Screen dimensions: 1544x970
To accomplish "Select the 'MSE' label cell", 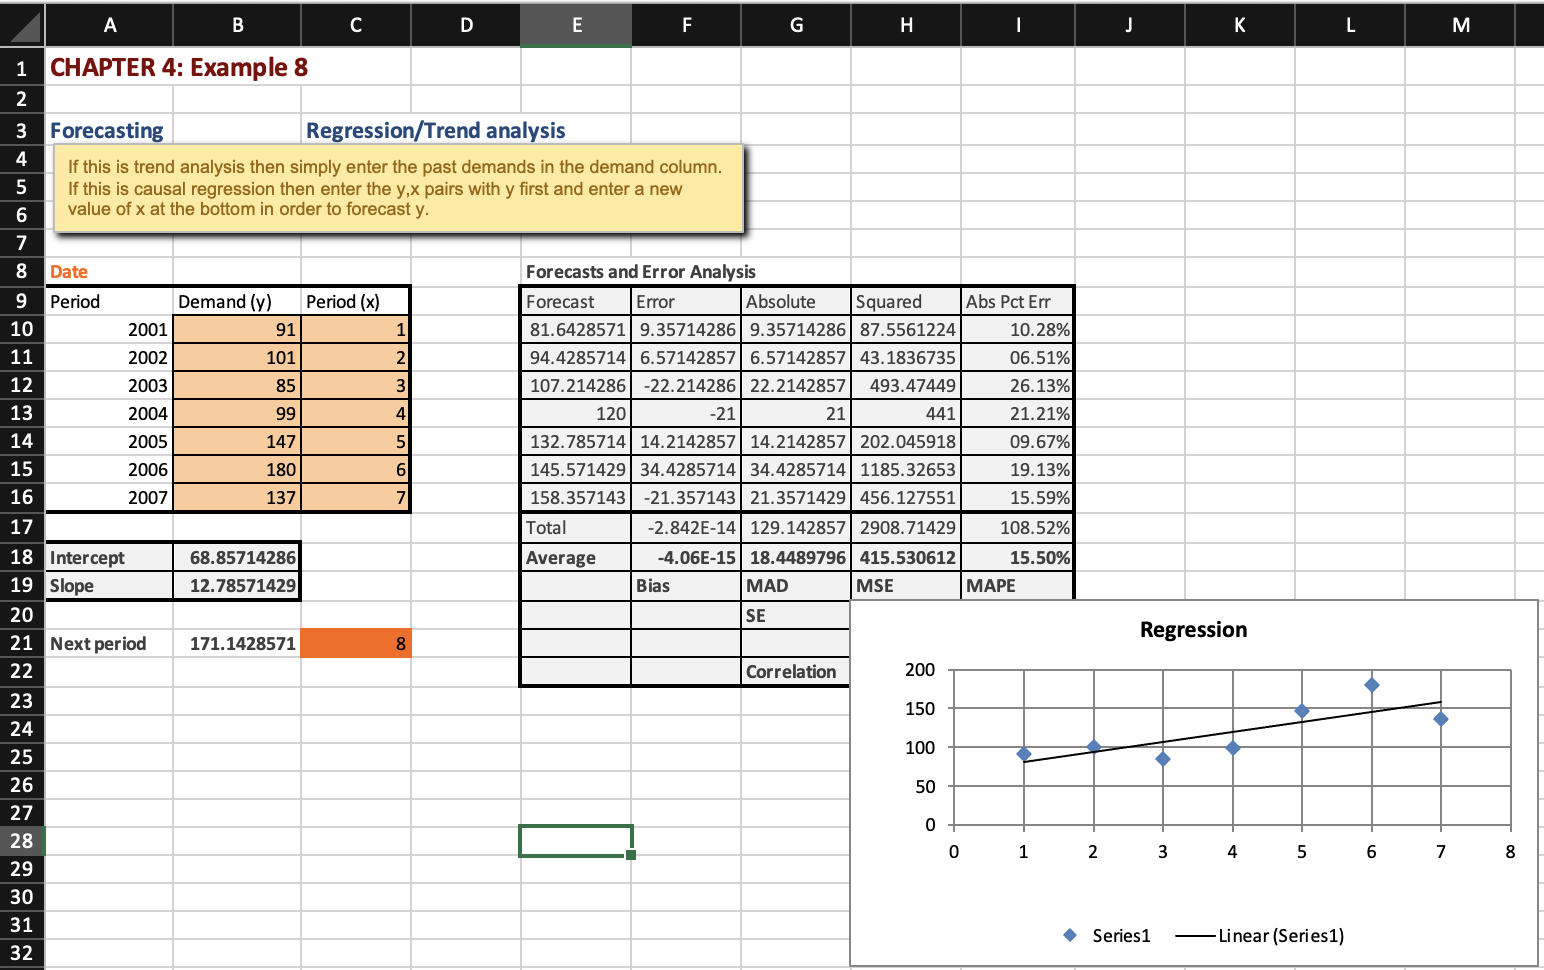I will [x=906, y=585].
